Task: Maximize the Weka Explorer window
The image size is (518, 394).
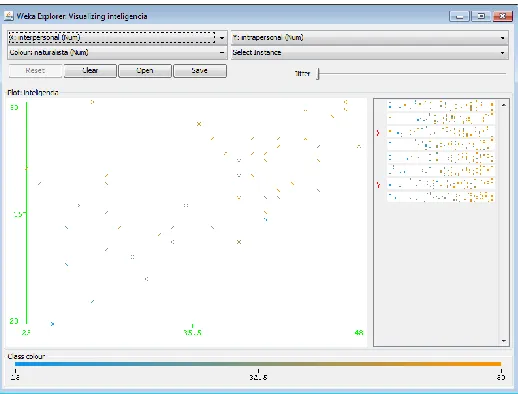Action: coord(481,16)
